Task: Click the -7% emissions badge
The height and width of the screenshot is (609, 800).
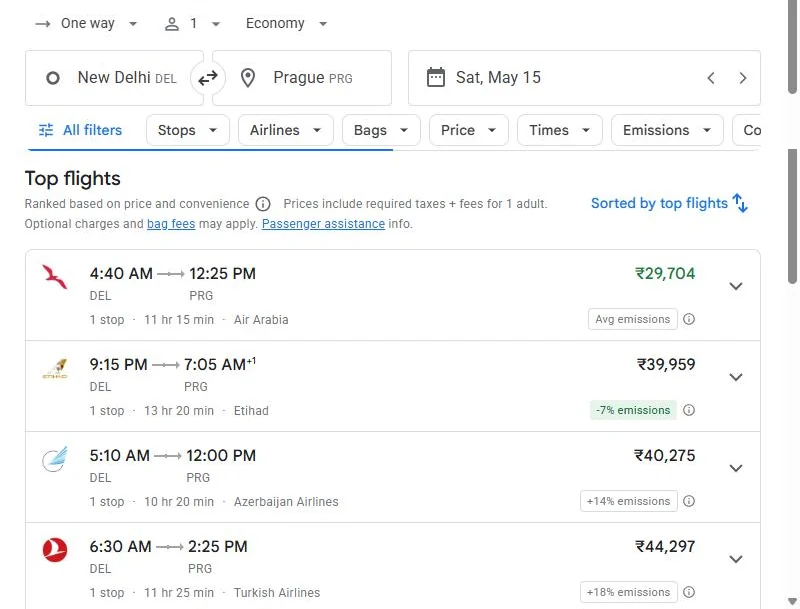Action: [633, 410]
